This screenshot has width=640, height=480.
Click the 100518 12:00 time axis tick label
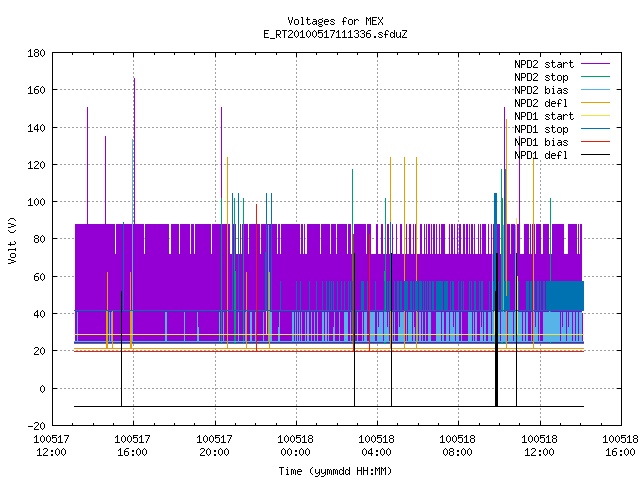pos(539,446)
